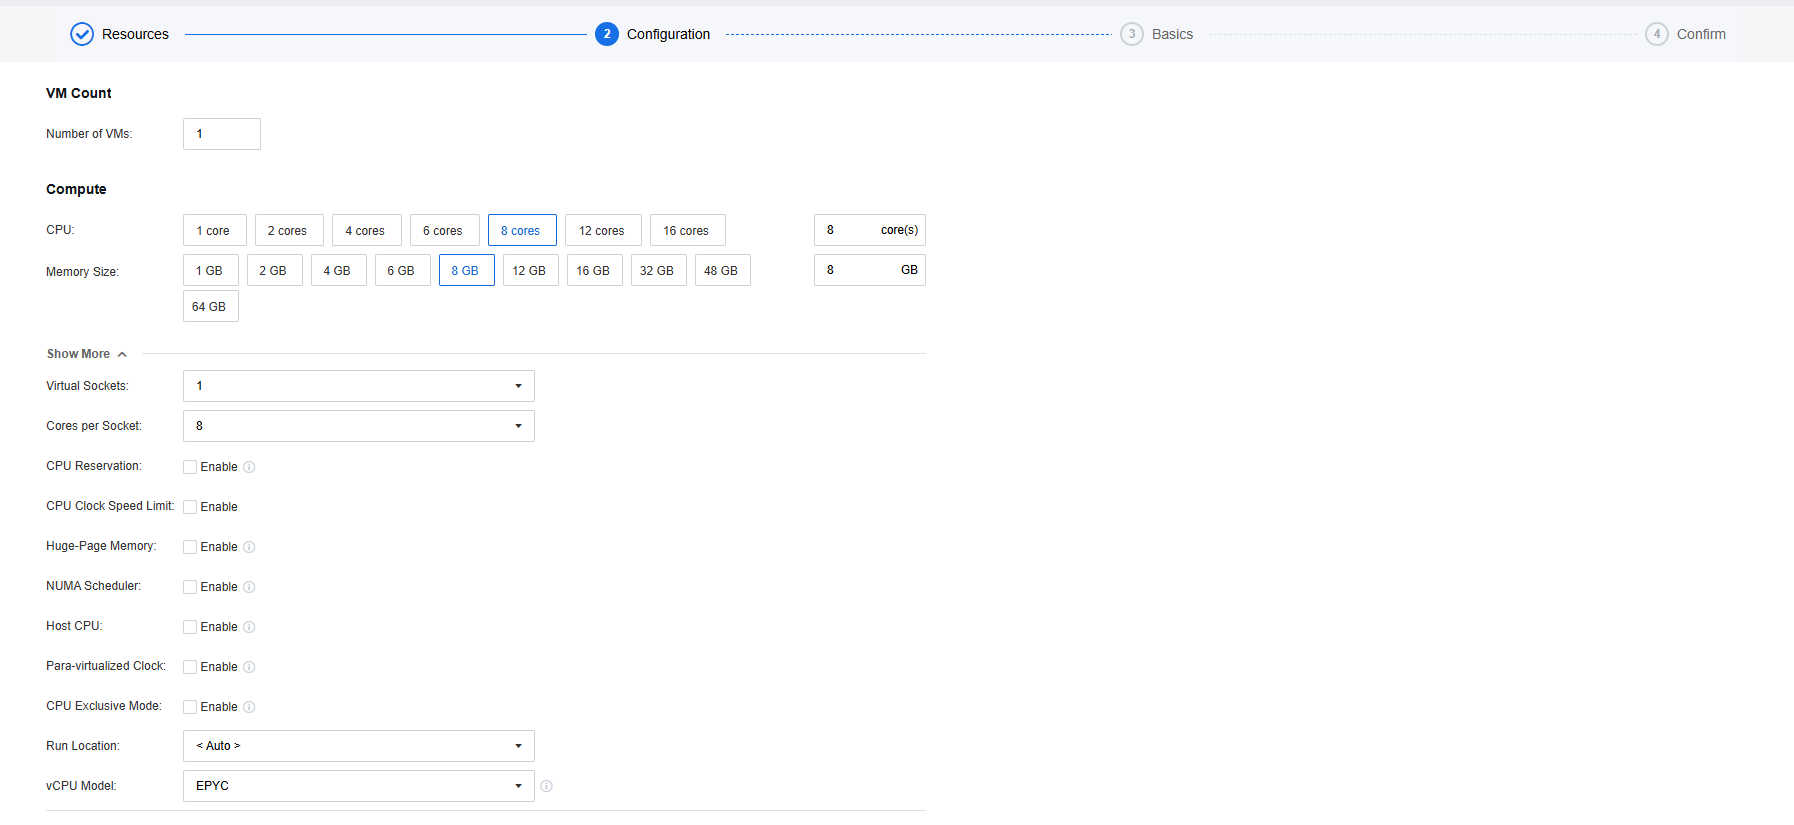The image size is (1794, 825).
Task: Select 1 core CPU option
Action: point(214,230)
